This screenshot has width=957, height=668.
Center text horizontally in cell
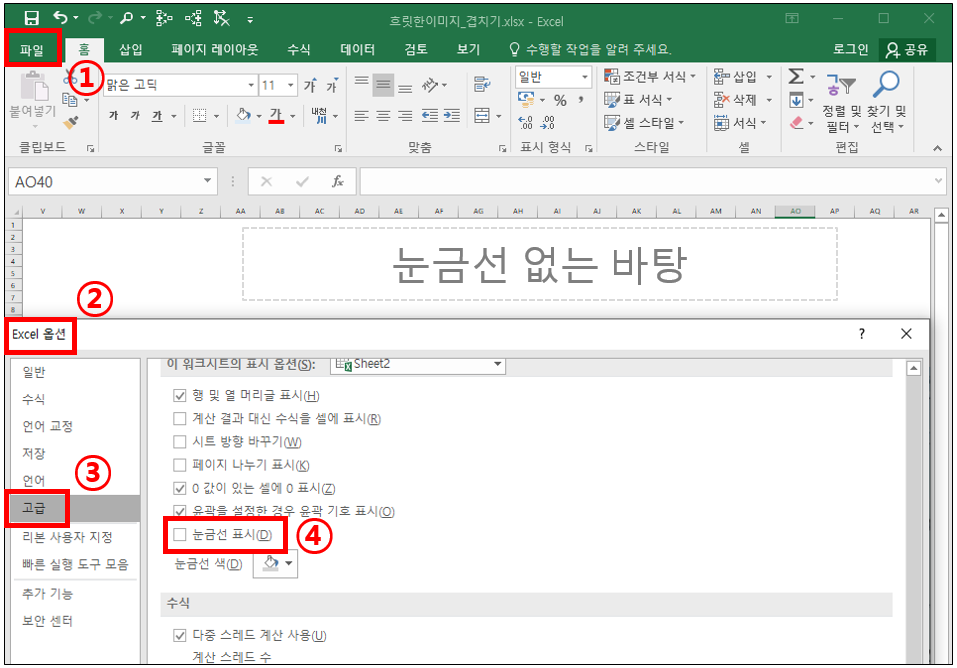383,115
